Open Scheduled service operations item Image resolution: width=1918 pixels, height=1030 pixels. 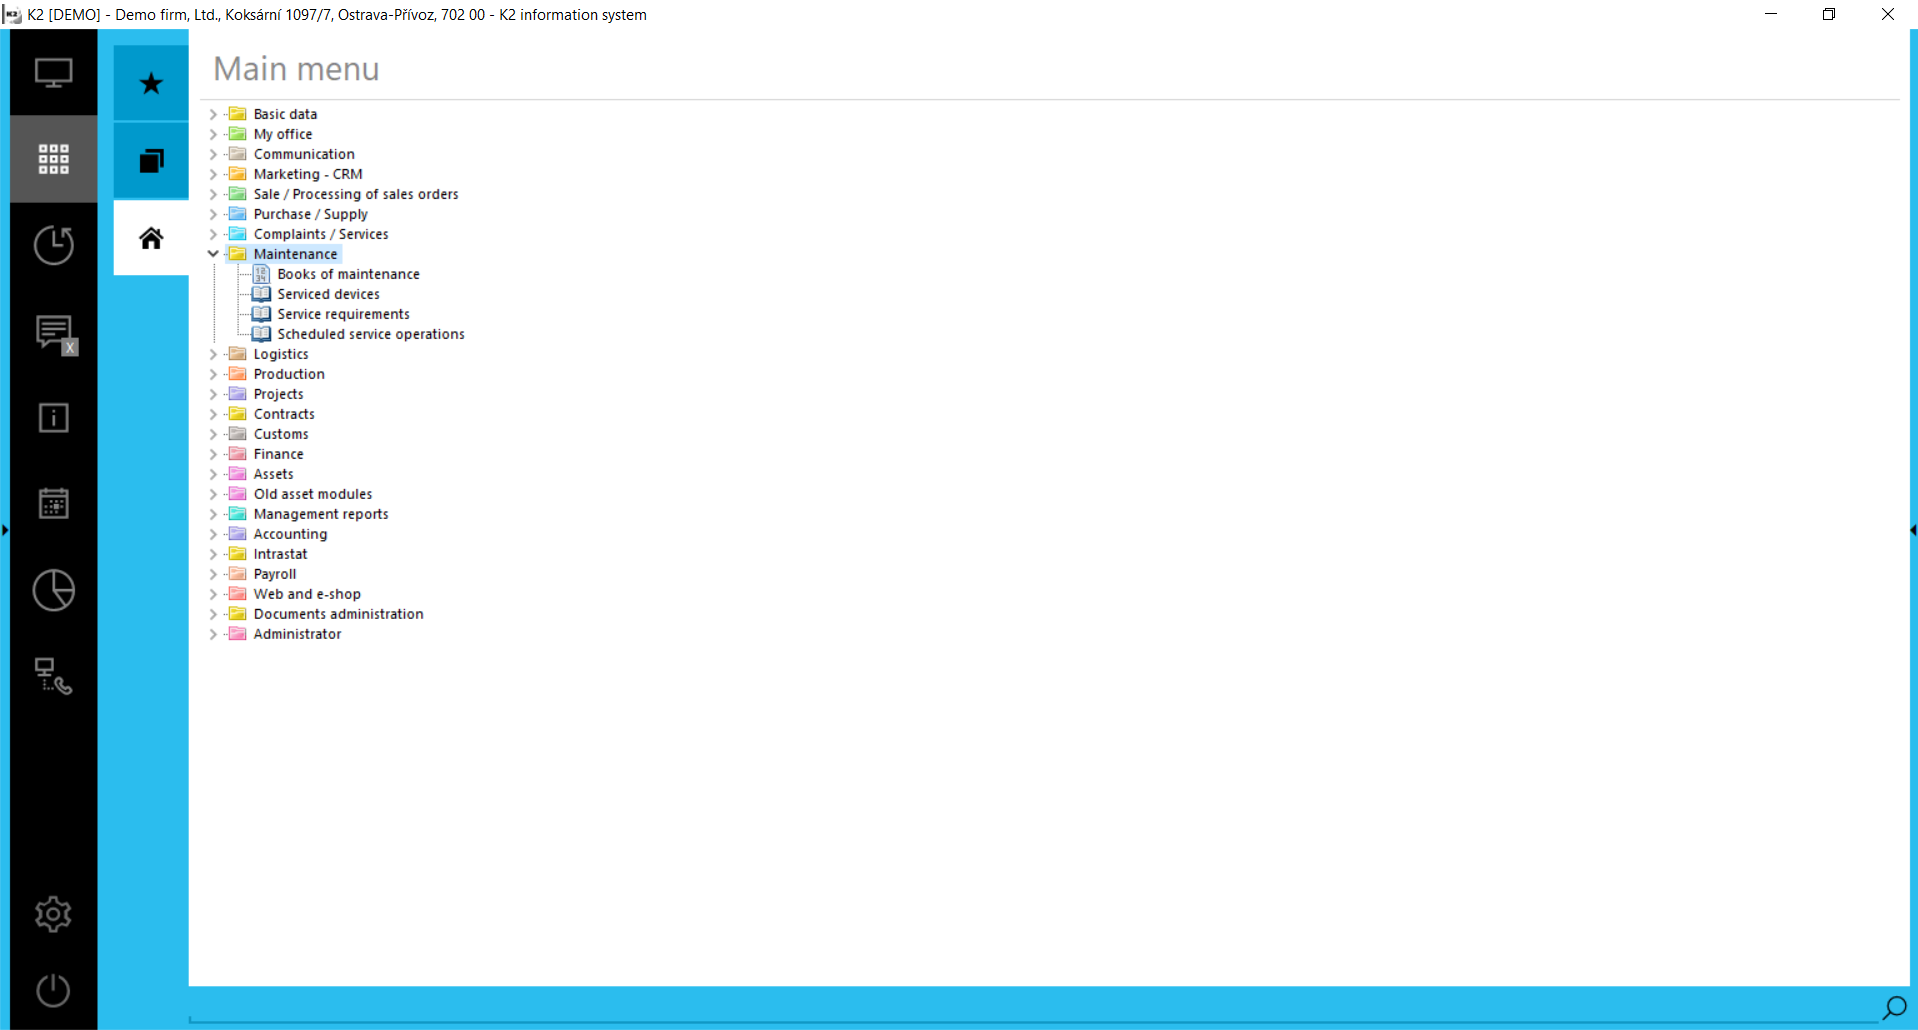pos(371,334)
